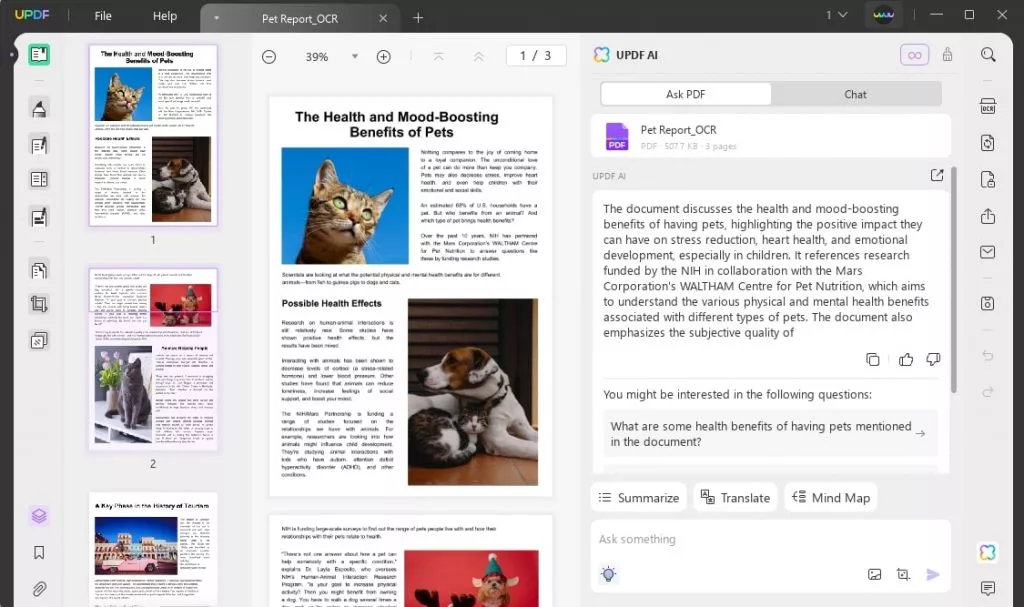Image resolution: width=1024 pixels, height=607 pixels.
Task: Close the Pet Report_OCR tab
Action: pos(383,18)
